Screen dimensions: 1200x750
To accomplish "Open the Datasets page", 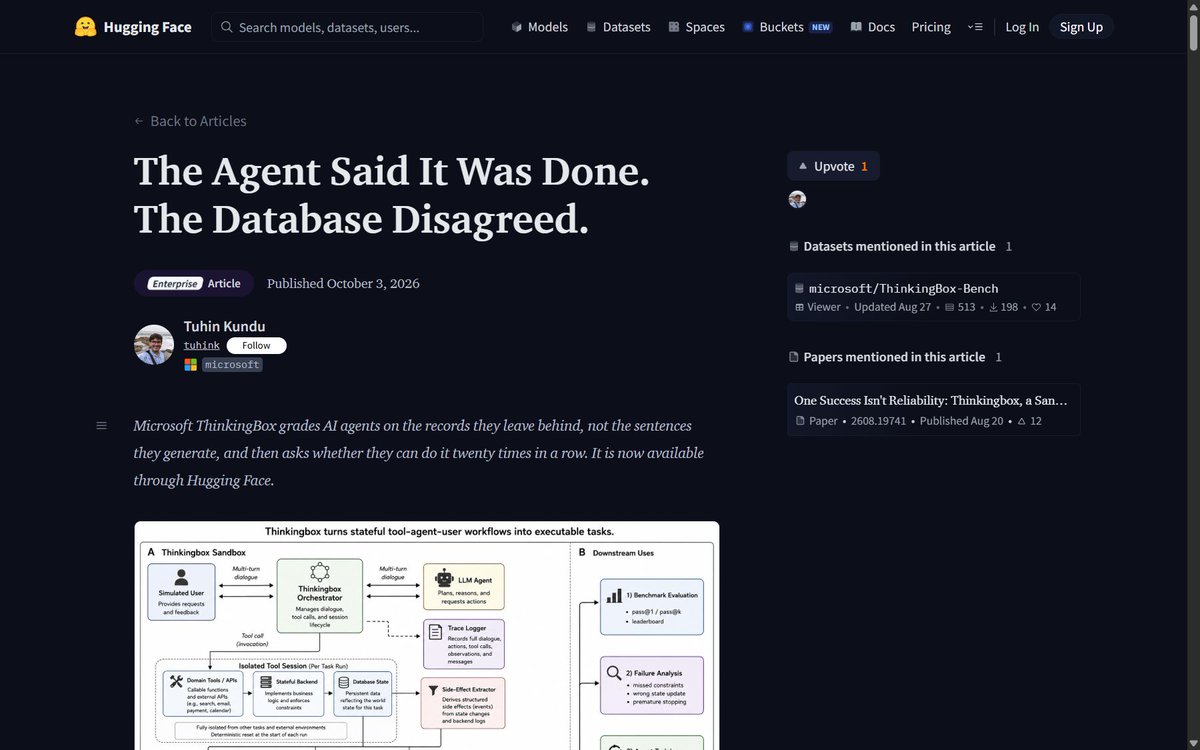I will pyautogui.click(x=618, y=27).
